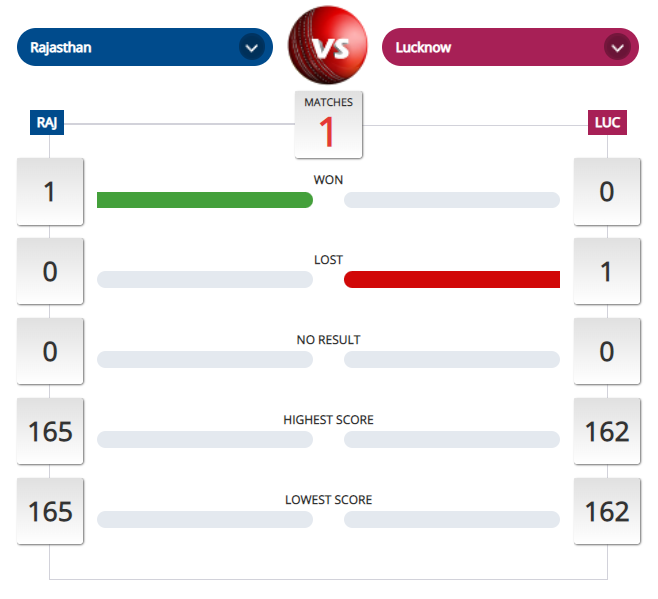Screen dimensions: 658x599
Task: Click the HIGHEST SCORE label
Action: pos(328,420)
